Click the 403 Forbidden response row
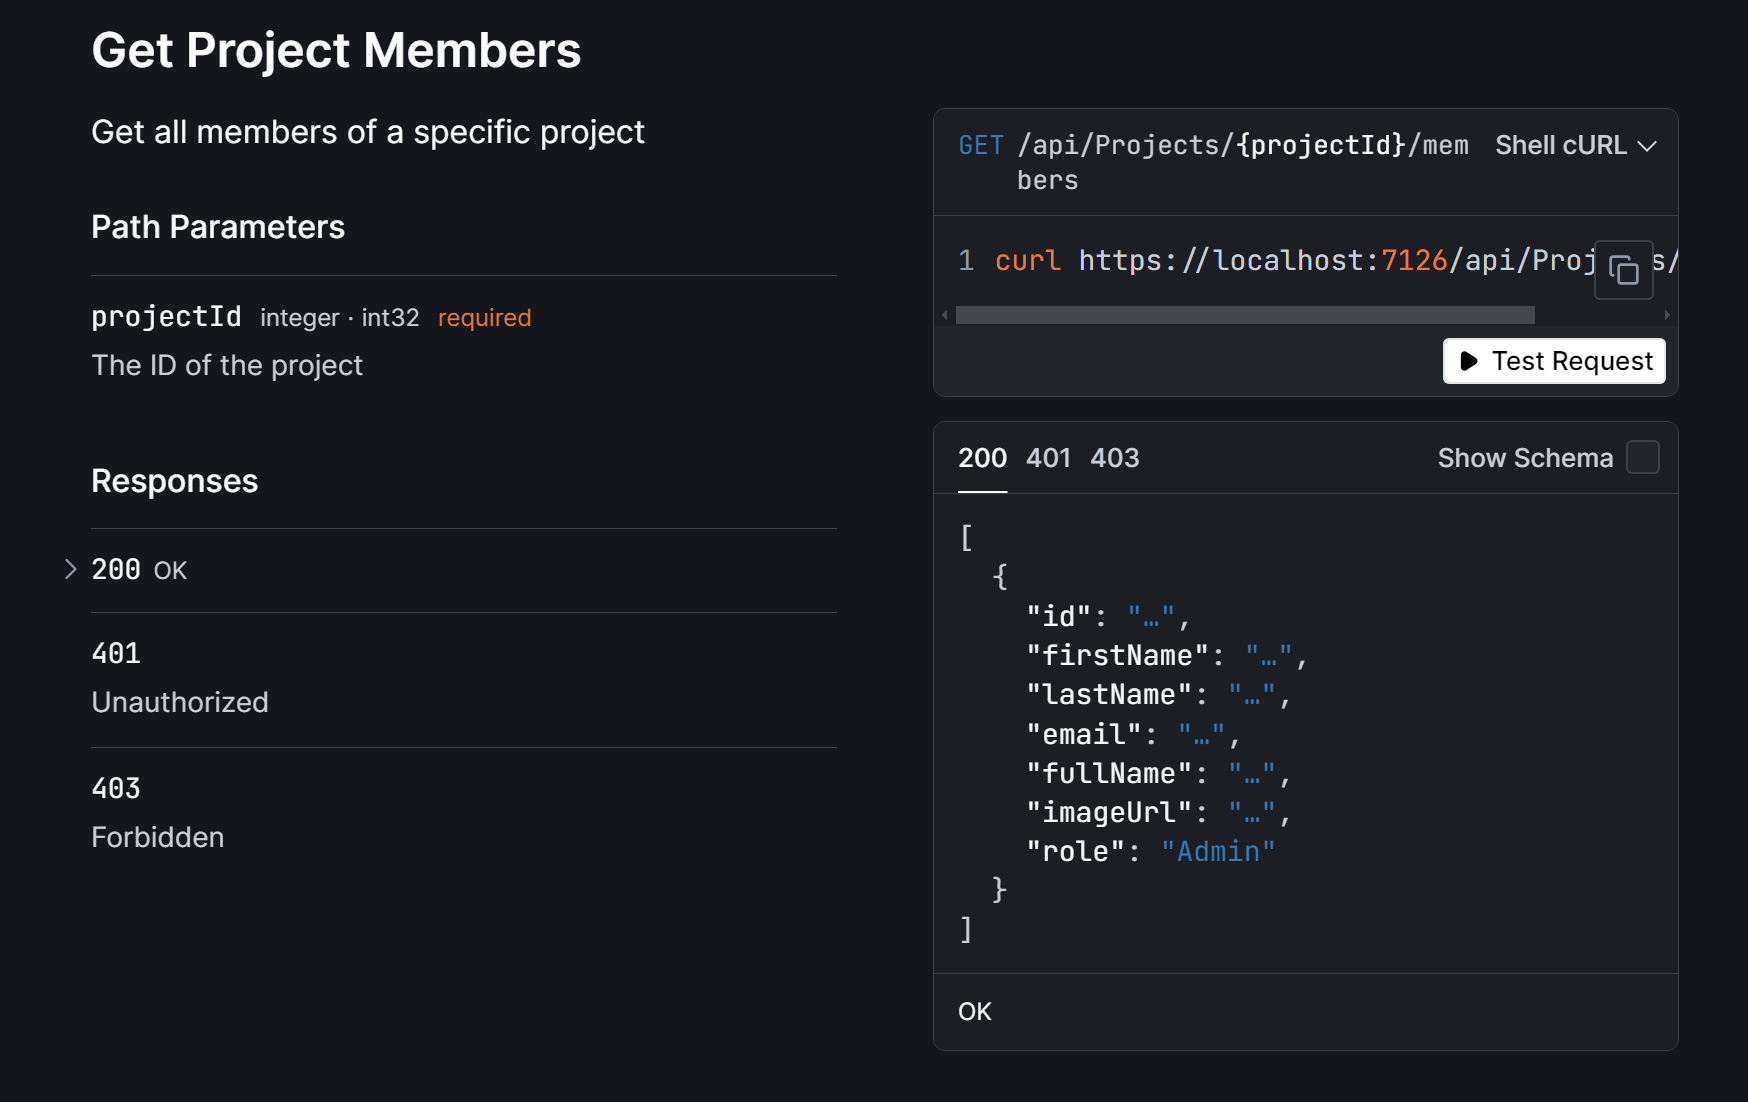 click(158, 813)
